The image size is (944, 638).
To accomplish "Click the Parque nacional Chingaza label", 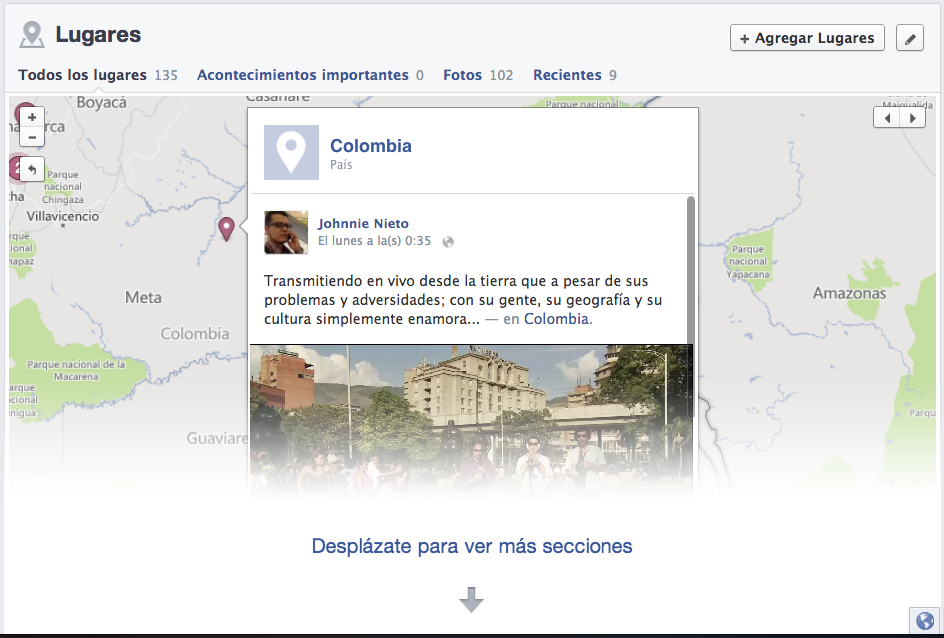I will pos(63,187).
